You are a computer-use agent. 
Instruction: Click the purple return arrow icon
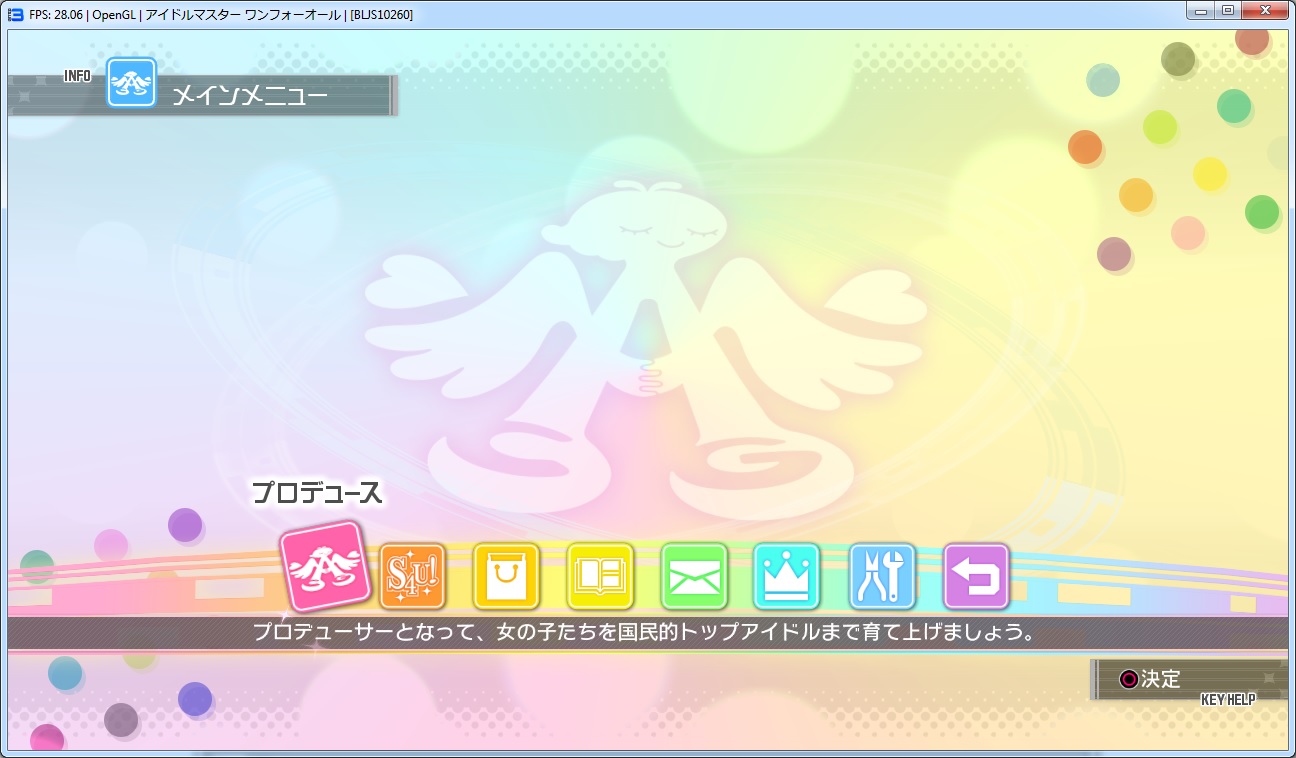click(x=976, y=576)
